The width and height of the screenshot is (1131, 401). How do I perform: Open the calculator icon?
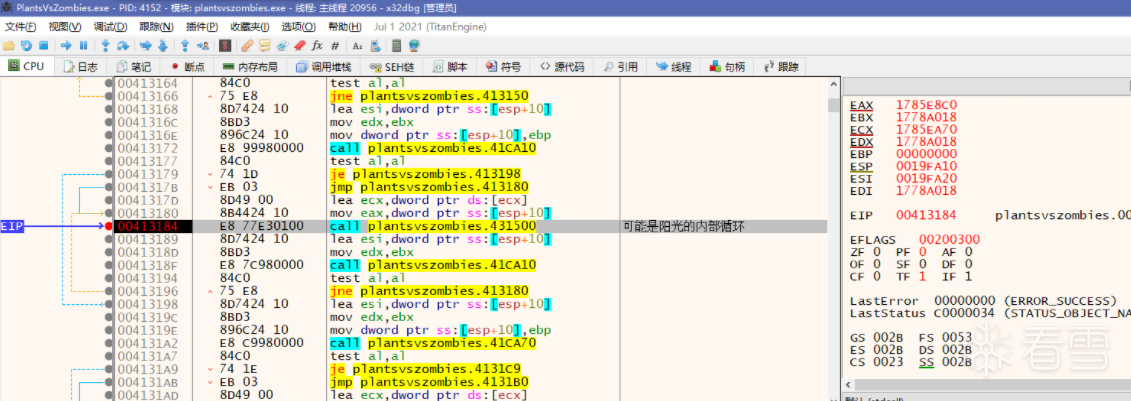396,45
